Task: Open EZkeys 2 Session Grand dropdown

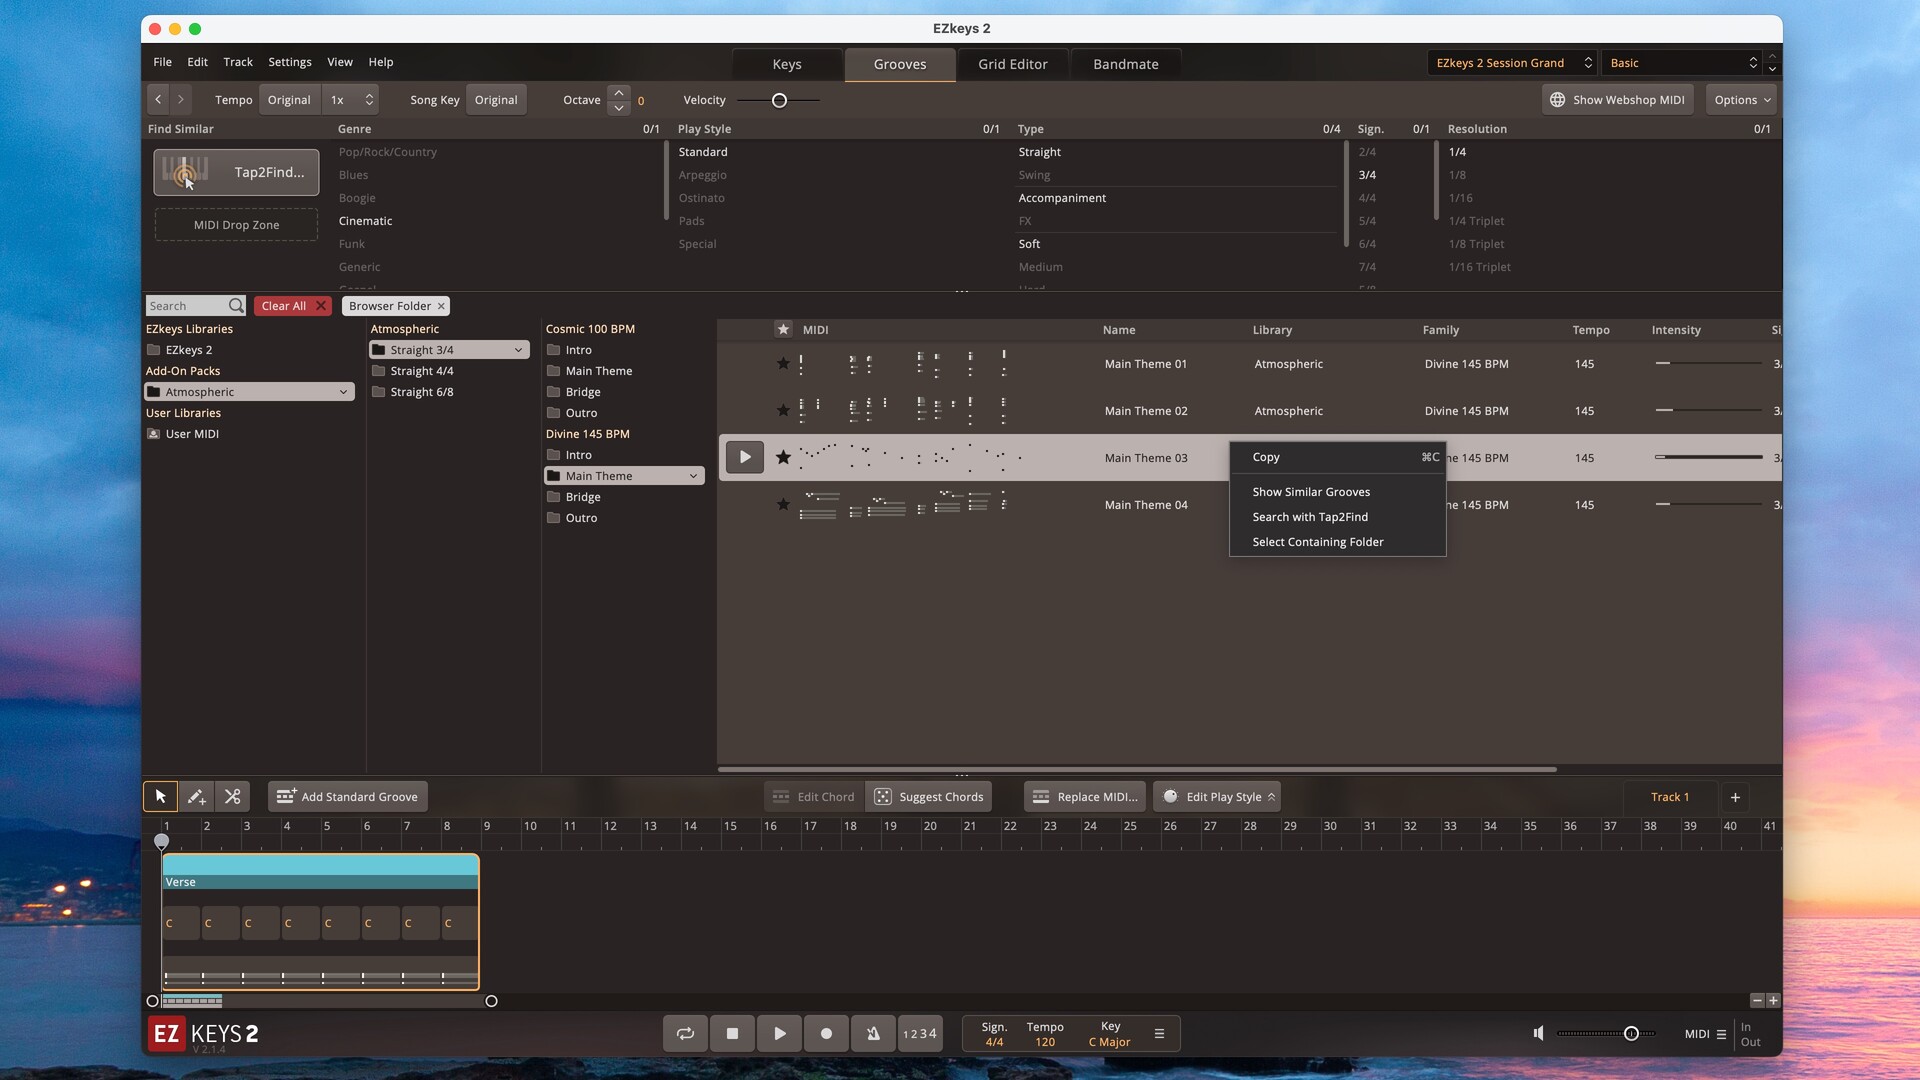Action: click(x=1512, y=63)
